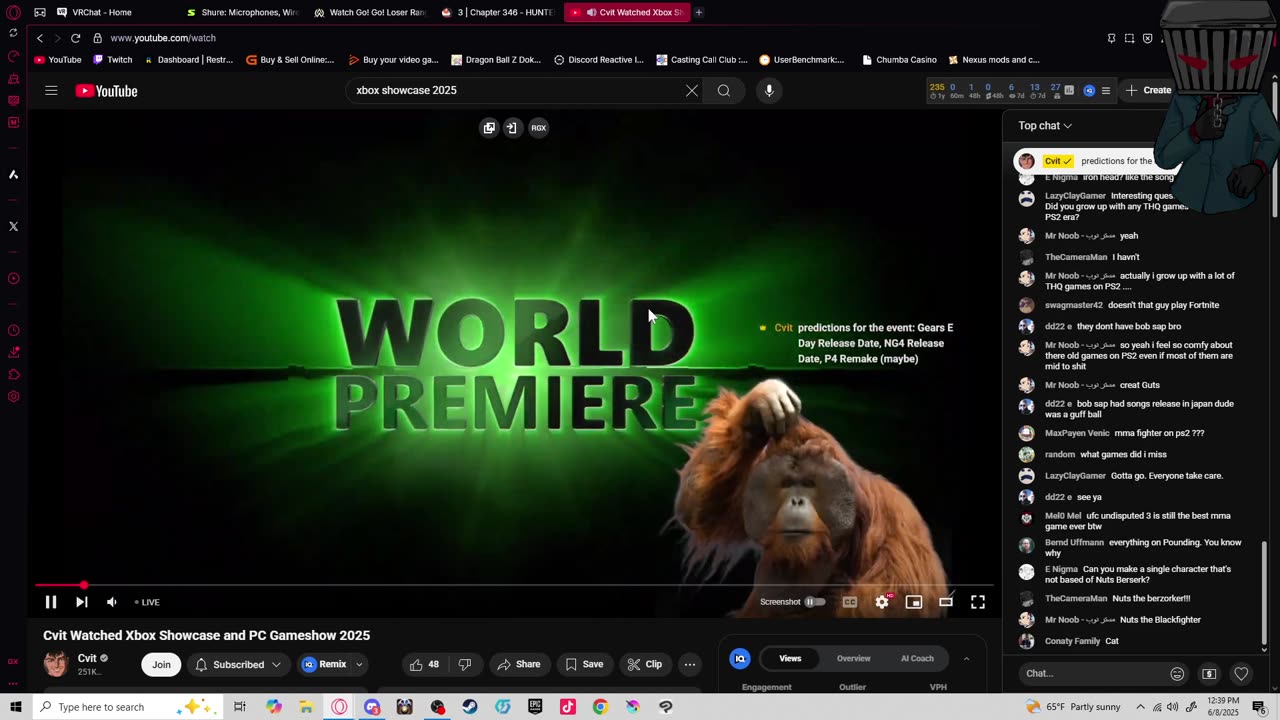The image size is (1280, 720).
Task: Skip to the next video
Action: [82, 602]
